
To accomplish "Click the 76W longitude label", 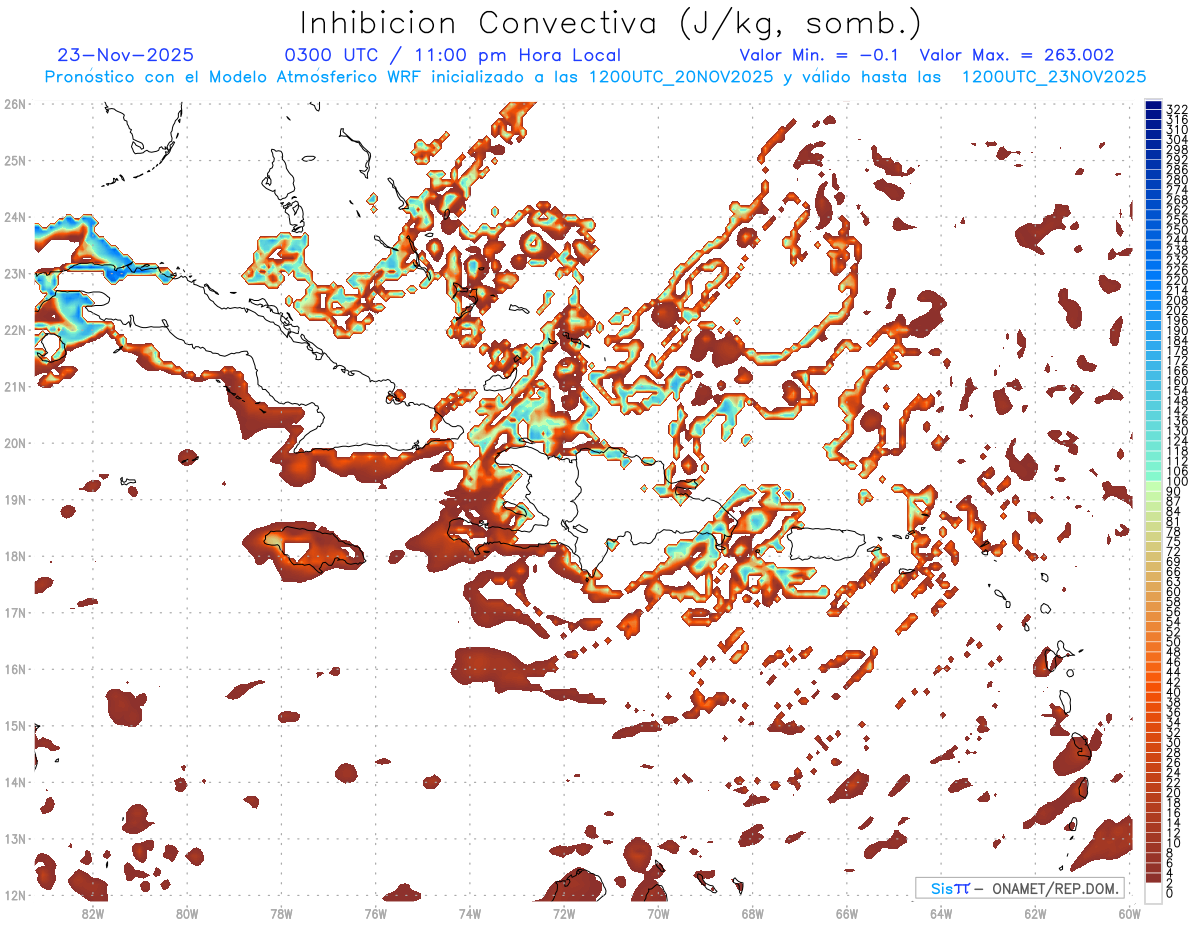I will (375, 913).
